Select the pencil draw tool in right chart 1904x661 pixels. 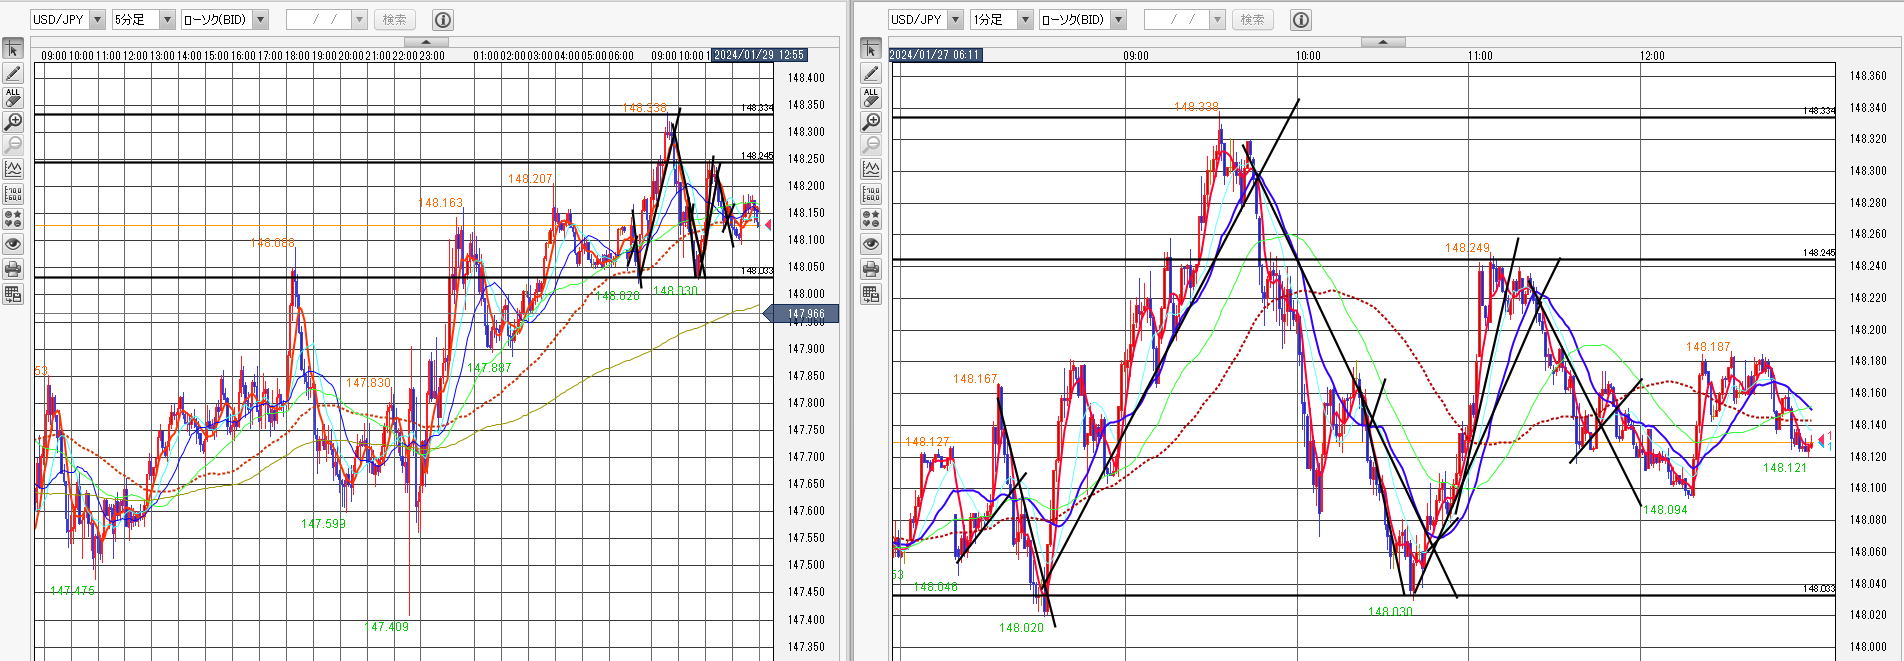coord(871,73)
